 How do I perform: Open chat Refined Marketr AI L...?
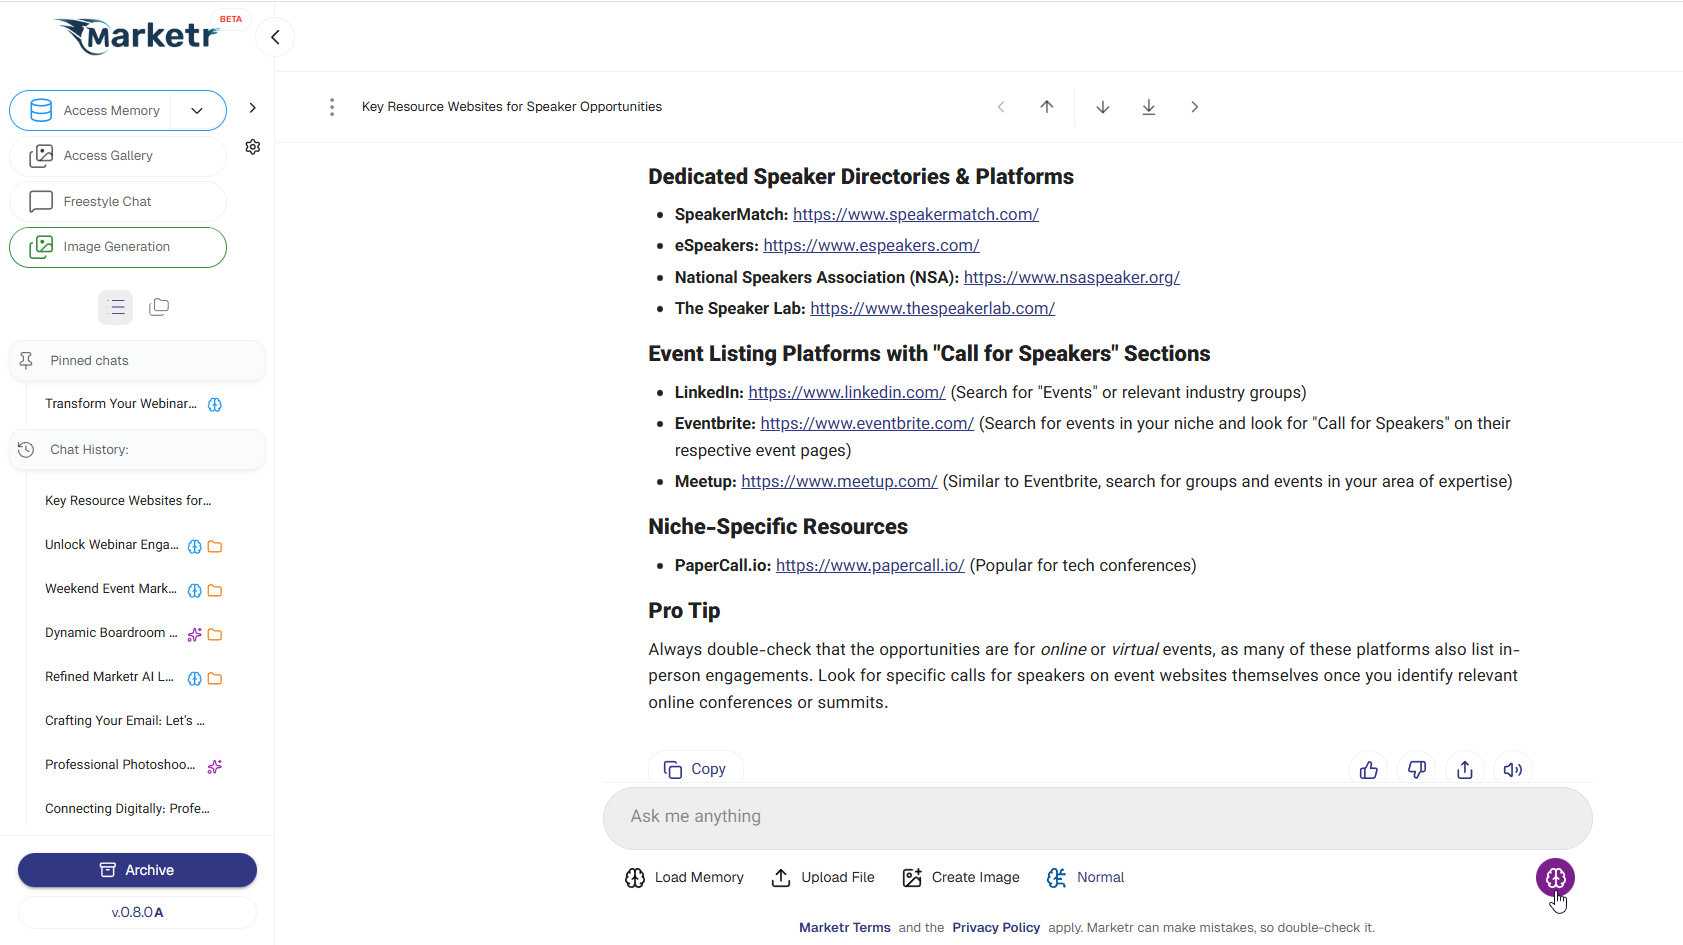coord(109,677)
